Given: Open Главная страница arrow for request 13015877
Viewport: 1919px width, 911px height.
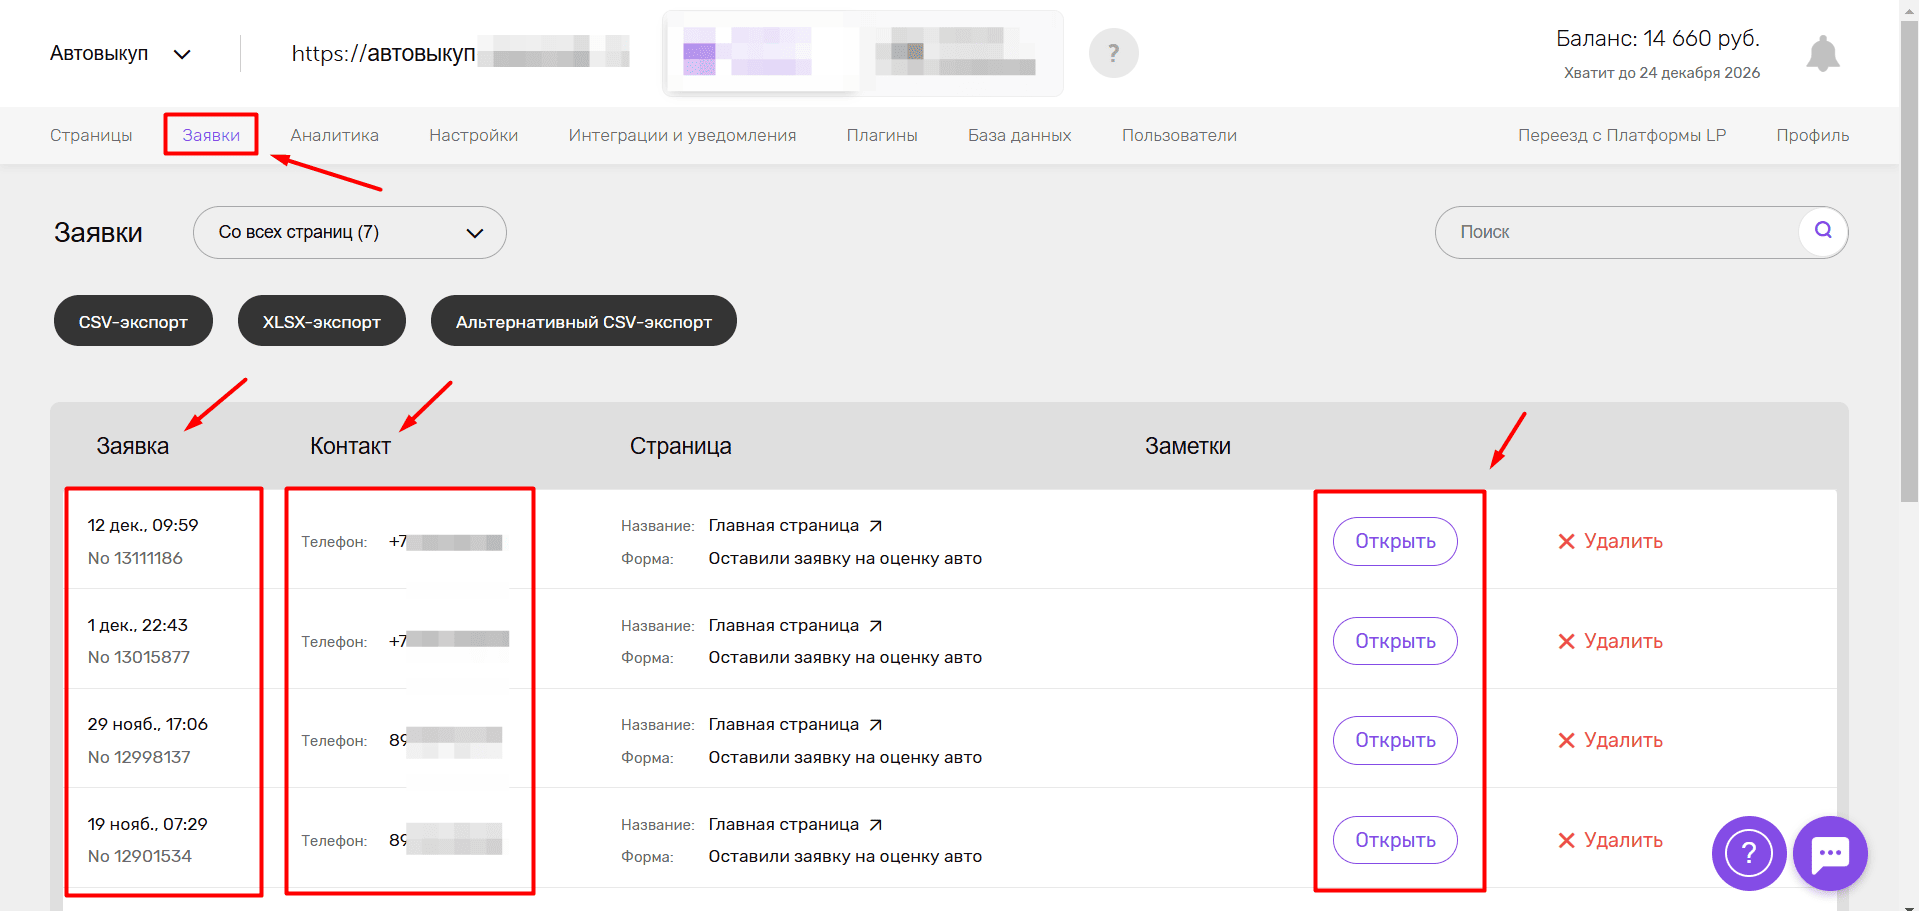Looking at the screenshot, I should (x=876, y=626).
